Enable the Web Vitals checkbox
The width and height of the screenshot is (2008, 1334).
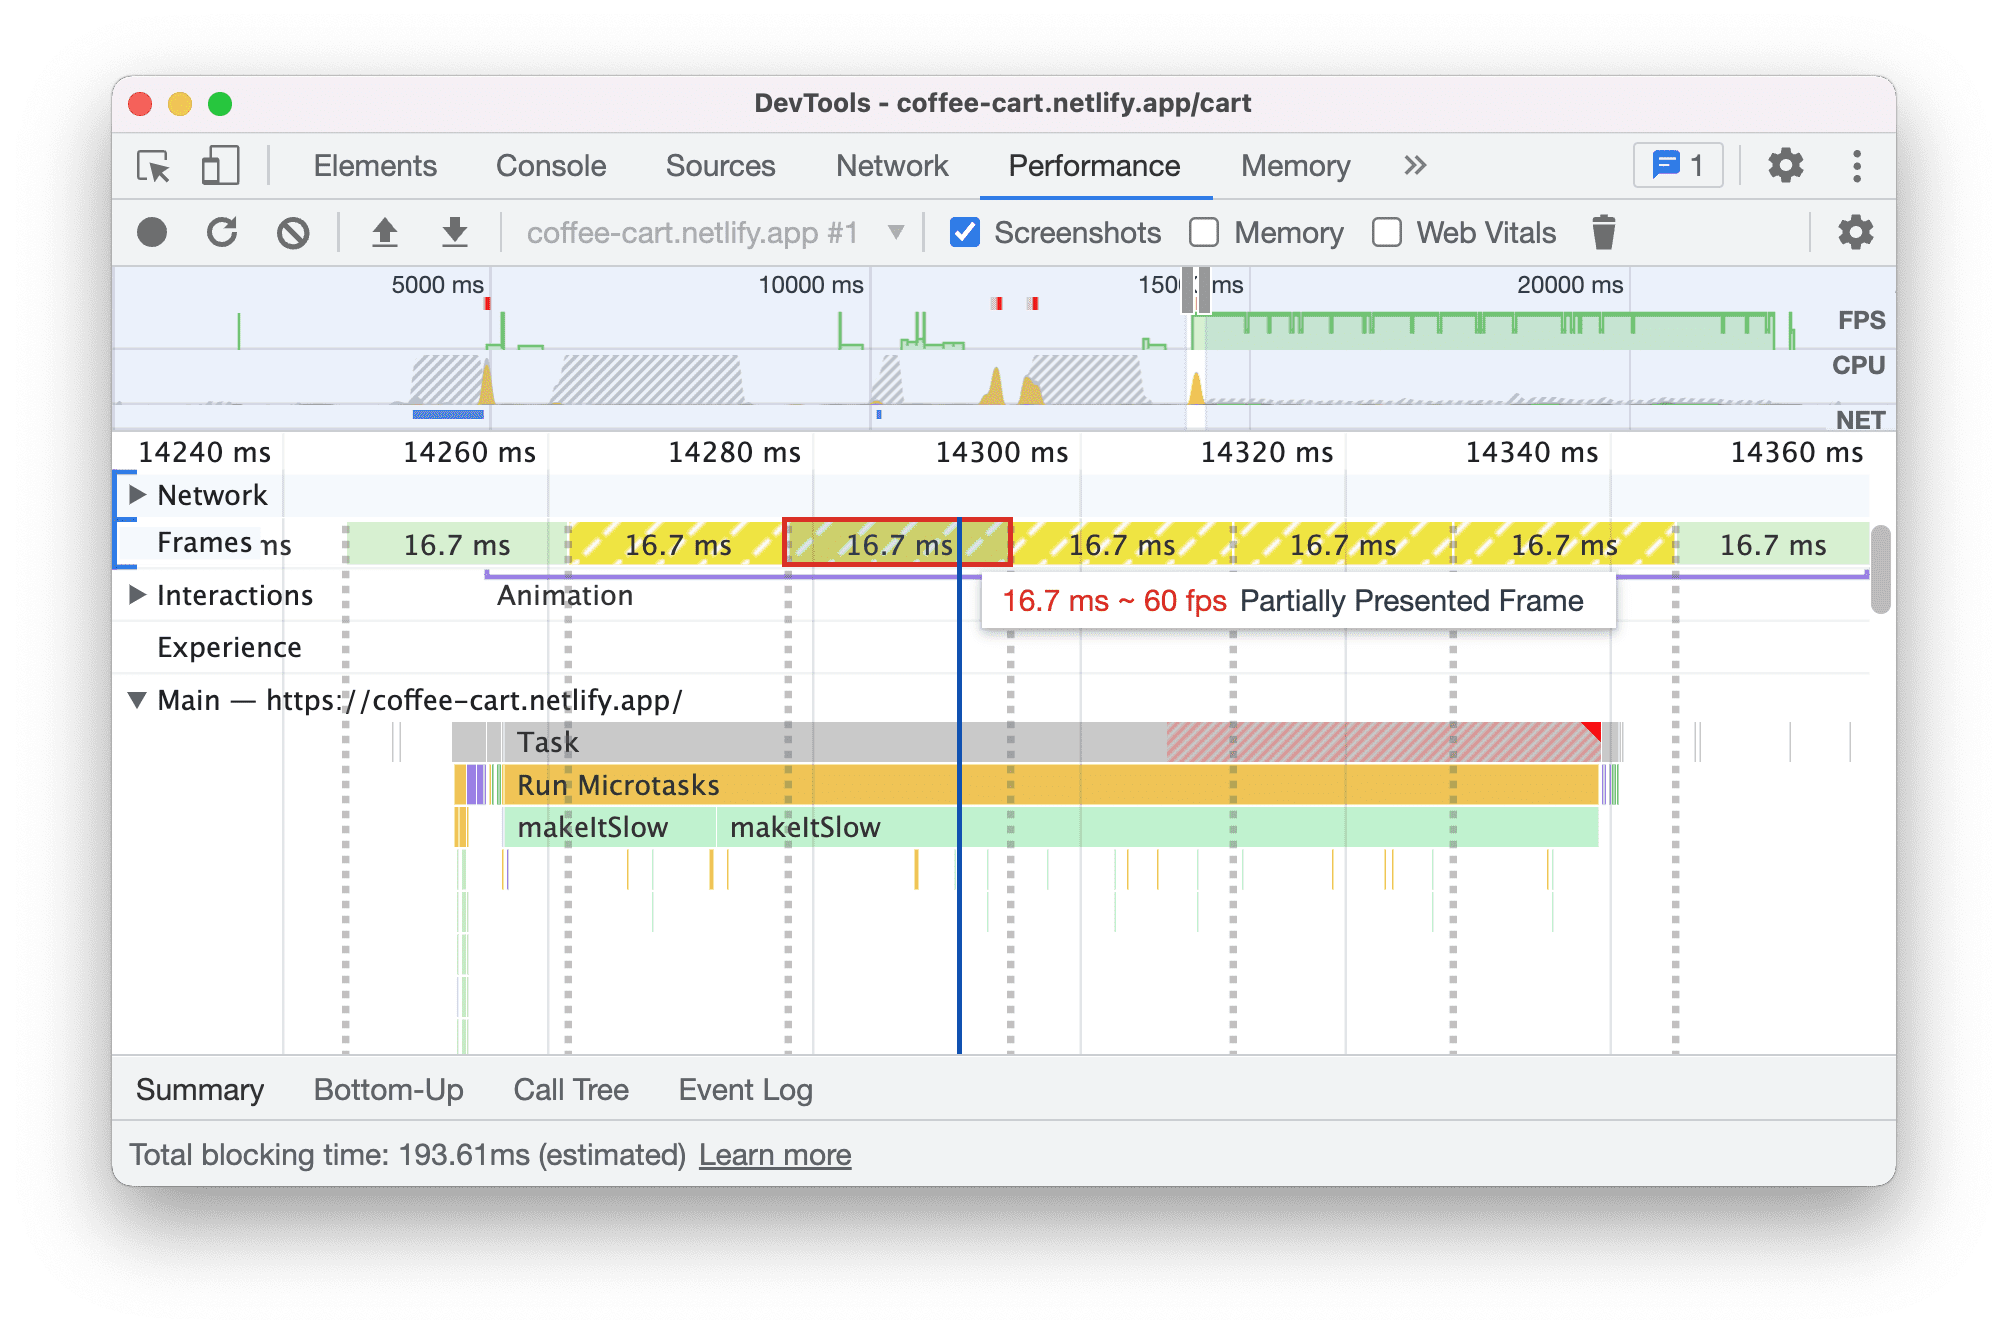click(x=1383, y=232)
